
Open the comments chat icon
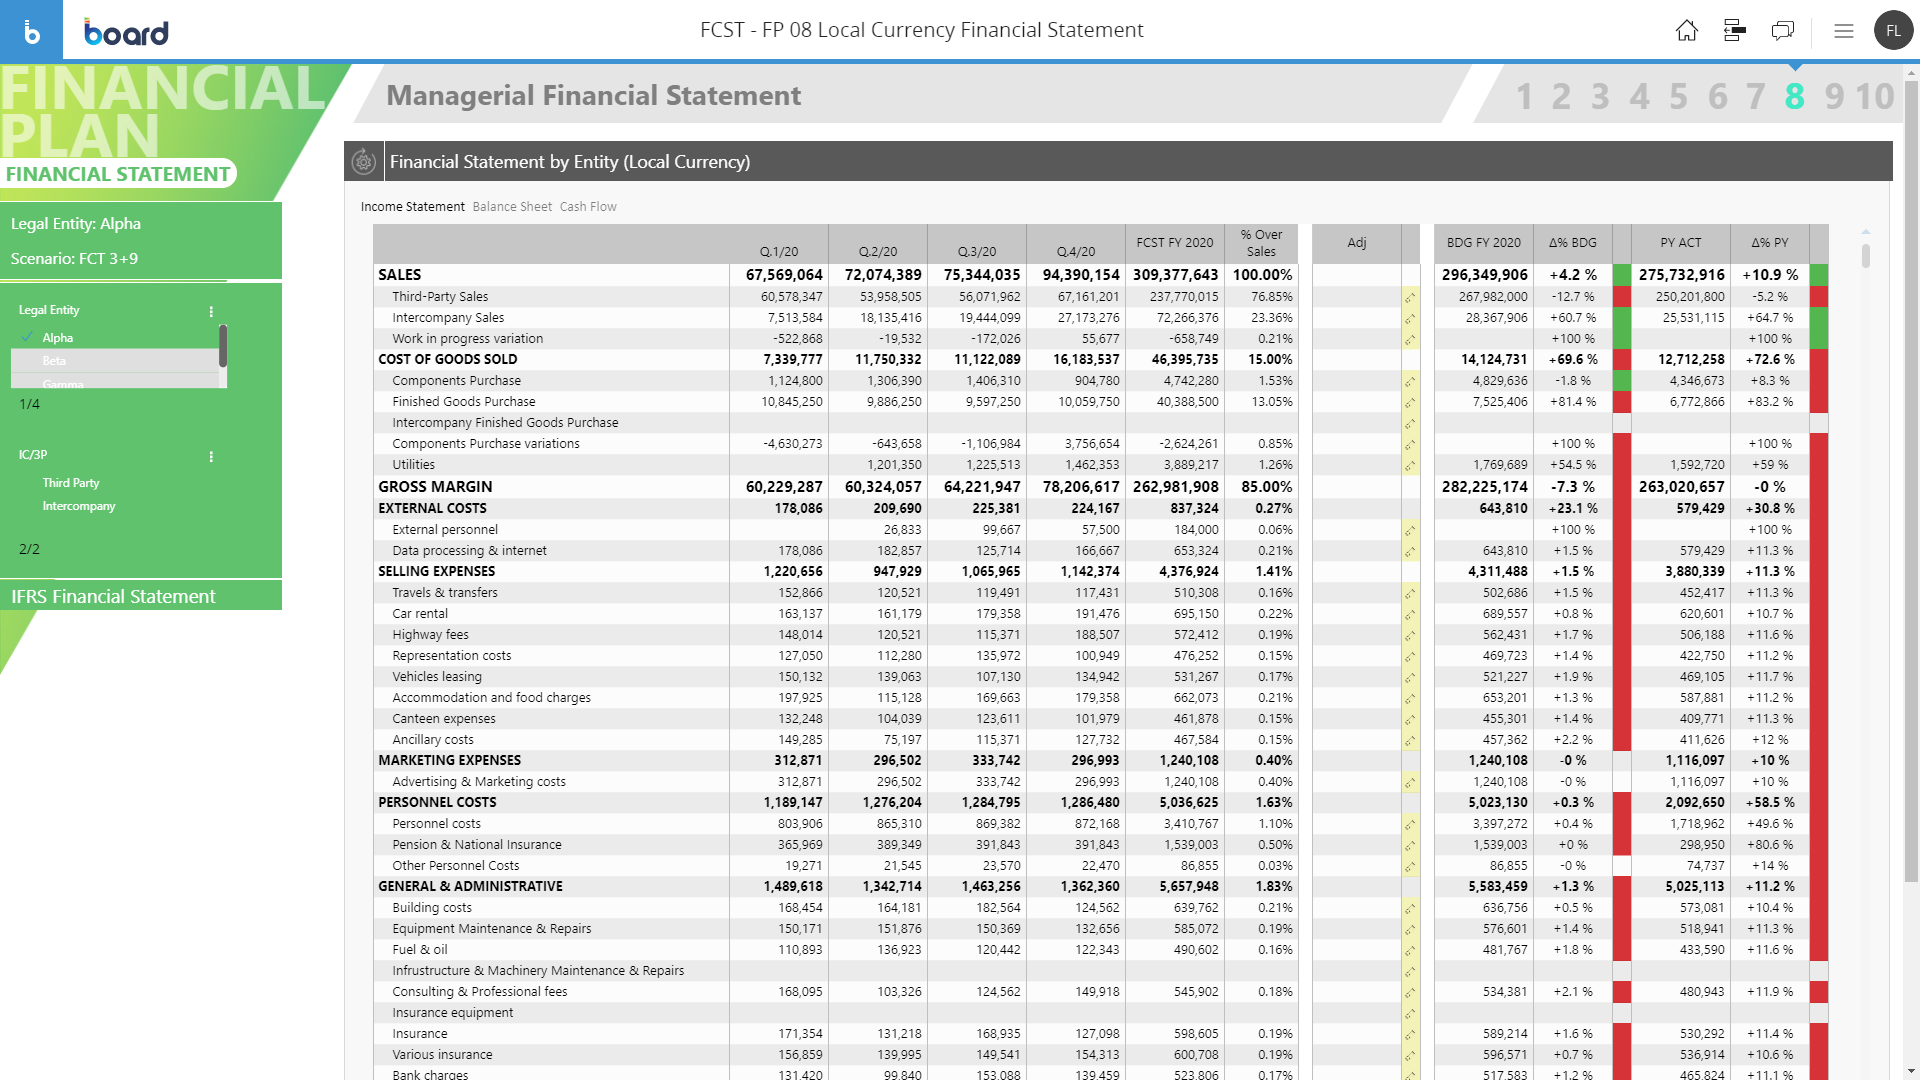click(1782, 31)
